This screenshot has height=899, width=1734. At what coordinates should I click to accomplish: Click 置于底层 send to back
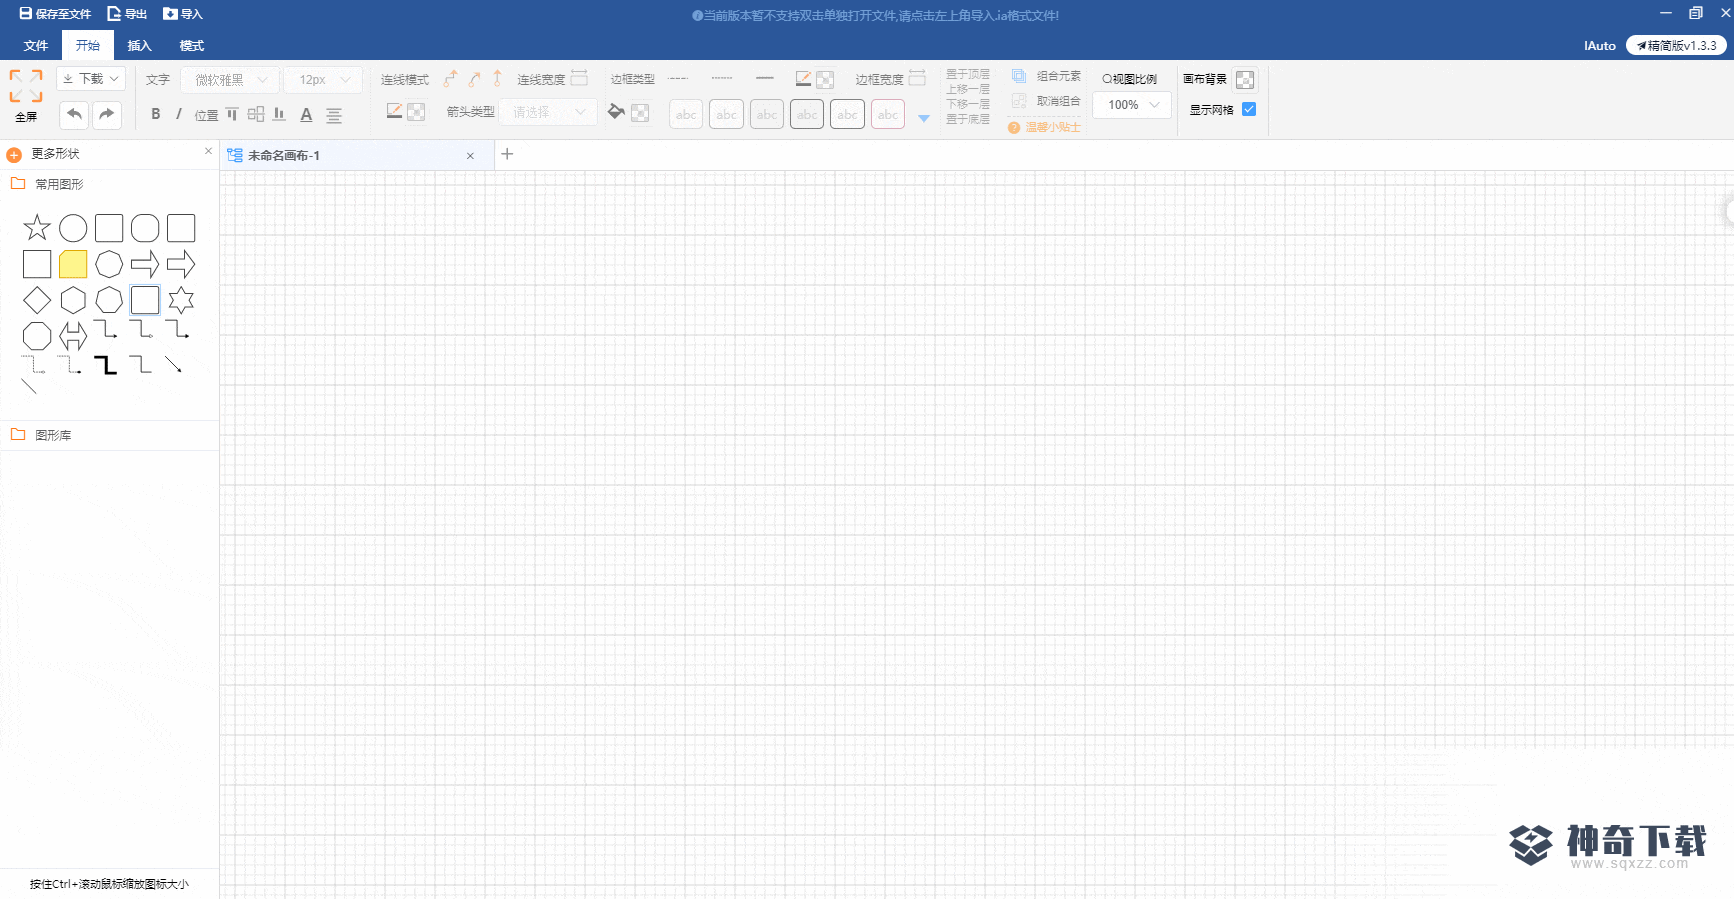coord(968,119)
